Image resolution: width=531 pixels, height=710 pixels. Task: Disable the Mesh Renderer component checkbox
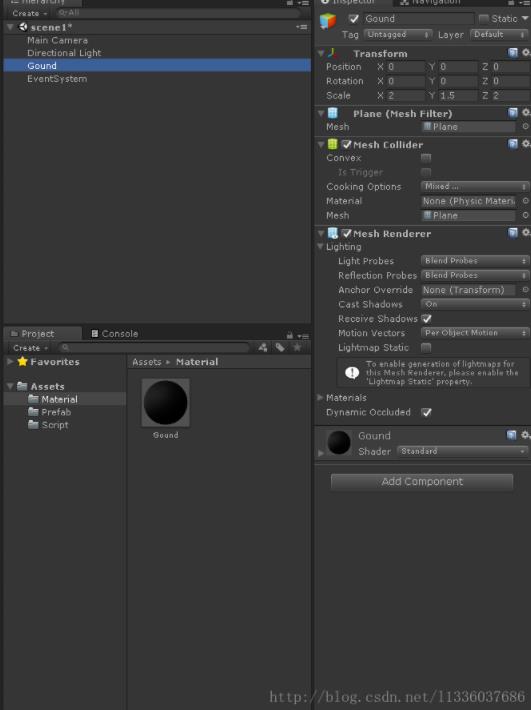click(x=347, y=234)
